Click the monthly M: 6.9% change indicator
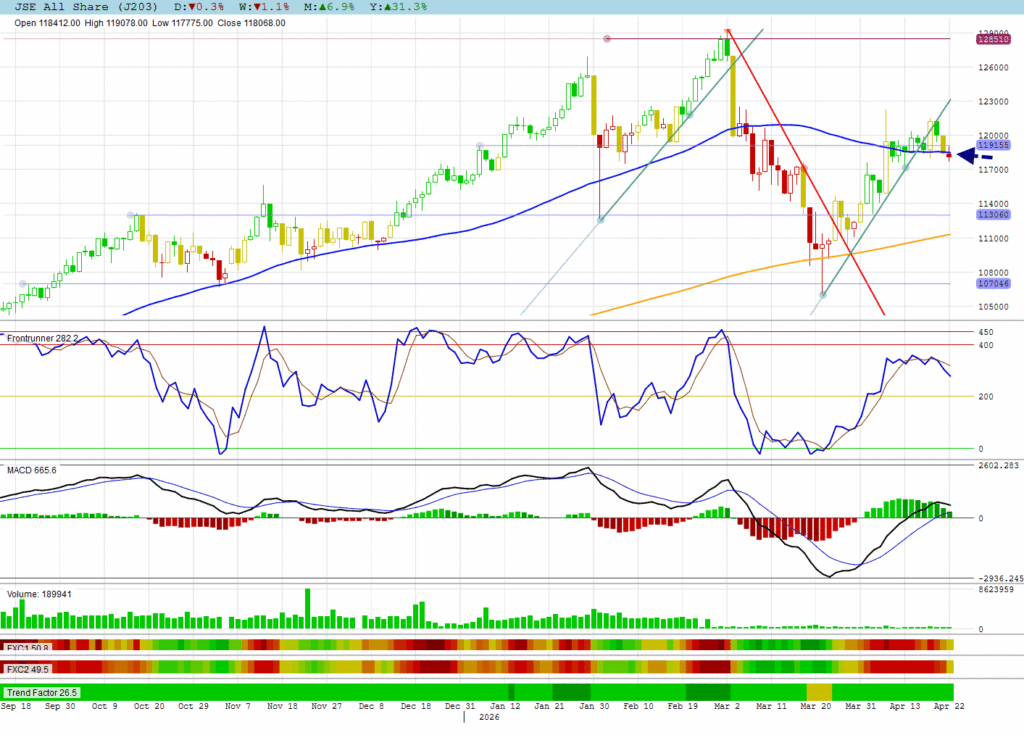 (342, 7)
